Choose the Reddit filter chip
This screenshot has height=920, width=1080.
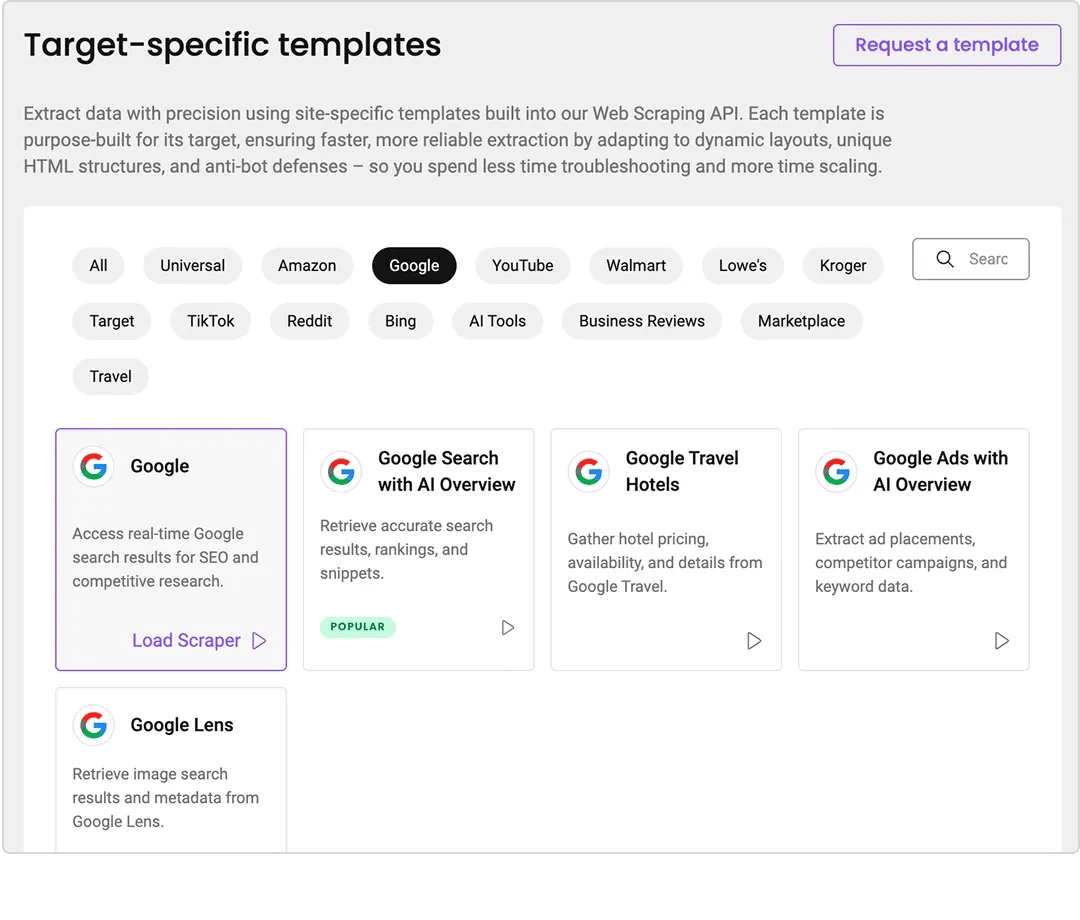pyautogui.click(x=309, y=321)
